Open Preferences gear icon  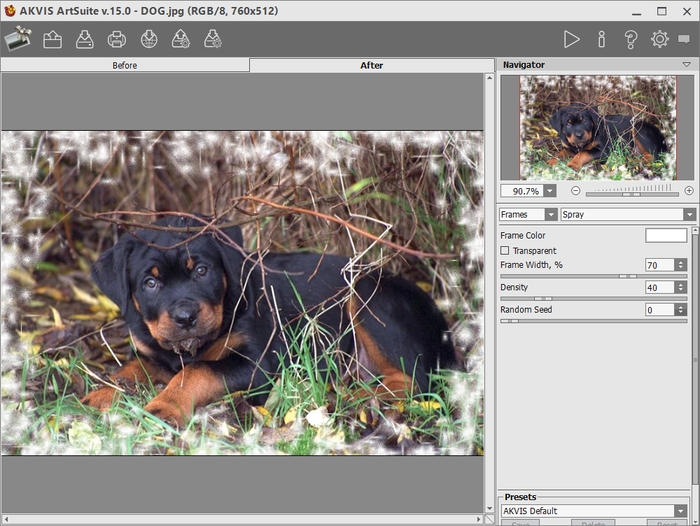[x=659, y=39]
